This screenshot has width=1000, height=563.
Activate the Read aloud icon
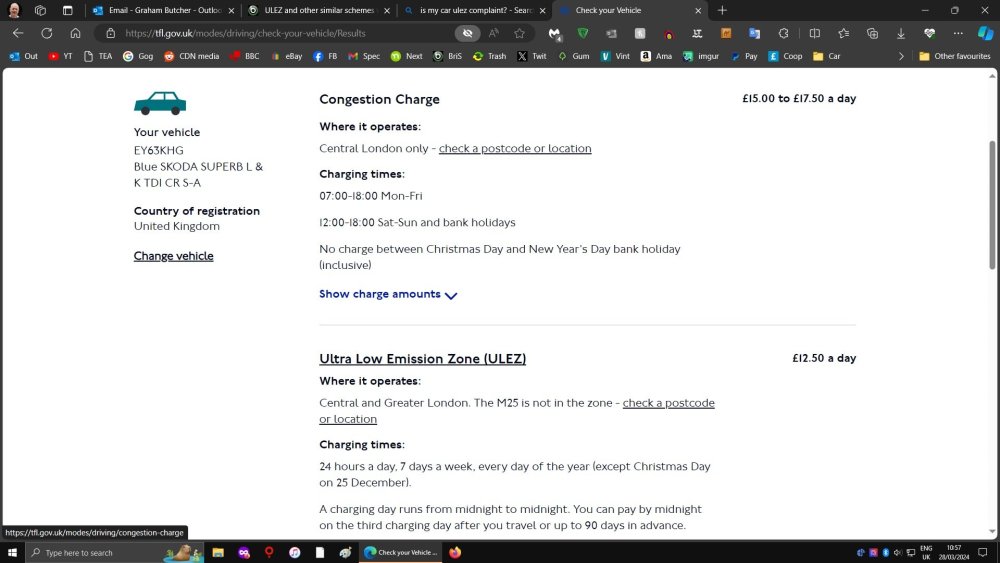(x=494, y=33)
